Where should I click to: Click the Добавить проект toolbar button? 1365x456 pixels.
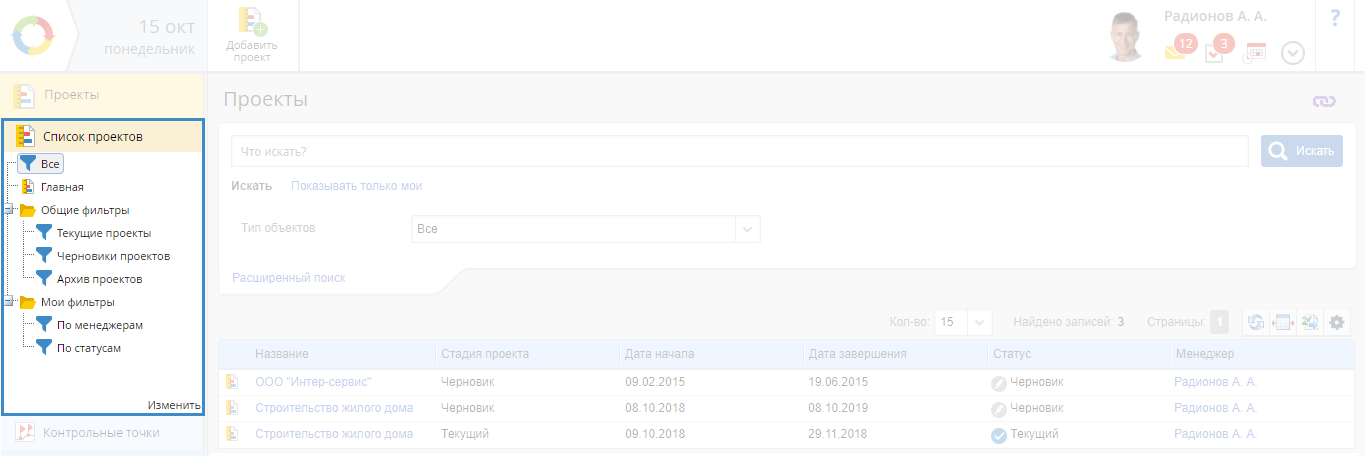point(252,36)
